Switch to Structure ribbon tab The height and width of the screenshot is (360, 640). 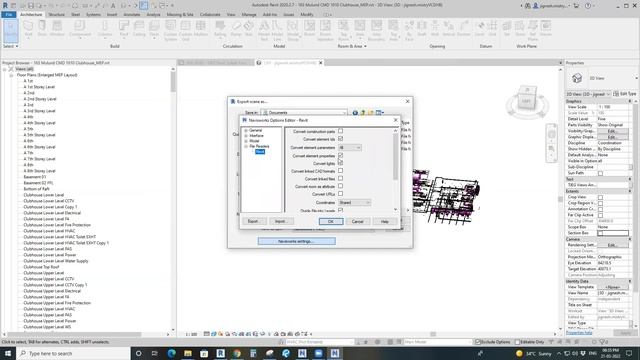pos(56,14)
